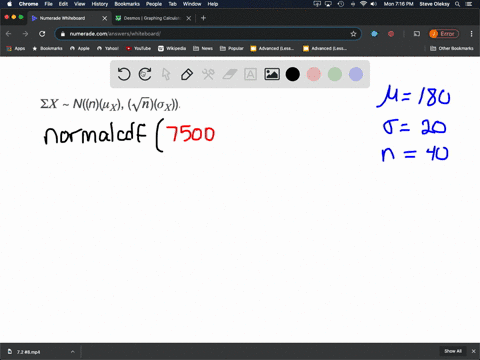Screen dimensions: 480x360
Task: Open the second Advanced bookmark
Action: pyautogui.click(x=325, y=48)
